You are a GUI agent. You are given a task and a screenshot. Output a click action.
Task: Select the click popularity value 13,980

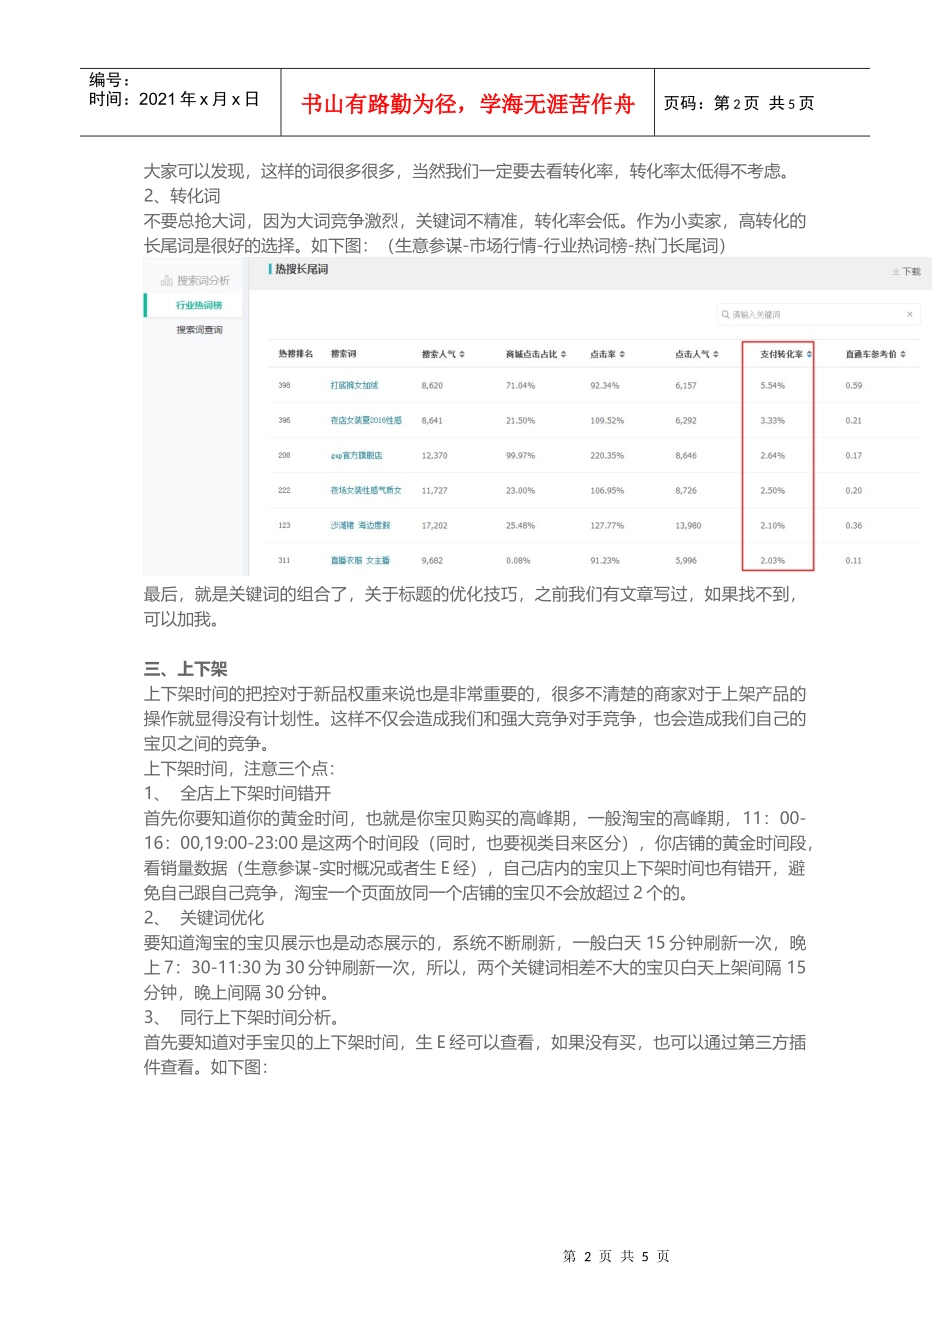[x=688, y=525]
